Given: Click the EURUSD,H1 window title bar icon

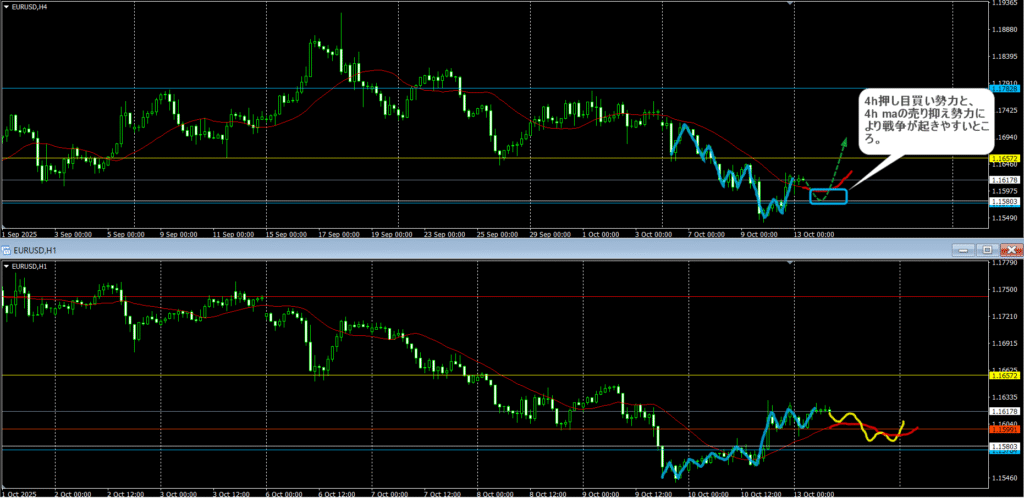Looking at the screenshot, I should [x=6, y=248].
